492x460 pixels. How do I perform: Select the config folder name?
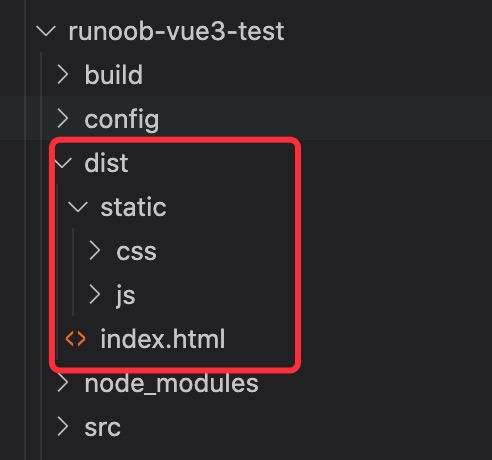122,120
